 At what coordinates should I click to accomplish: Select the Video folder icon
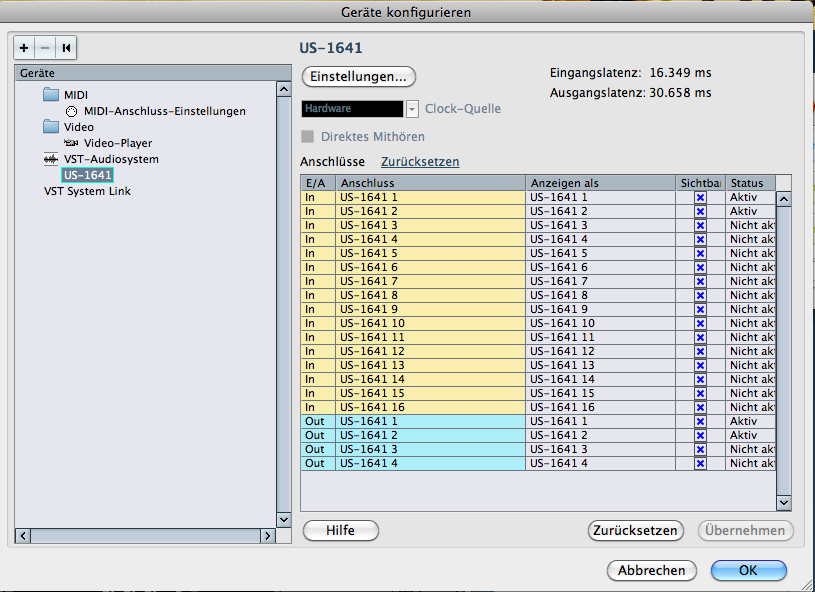point(51,126)
